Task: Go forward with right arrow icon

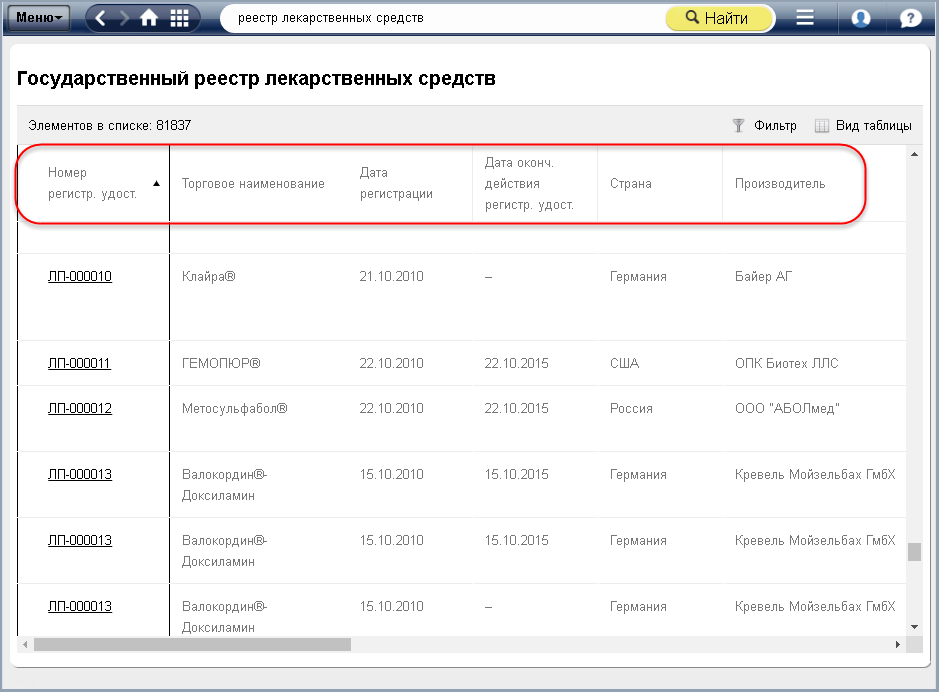Action: point(124,18)
